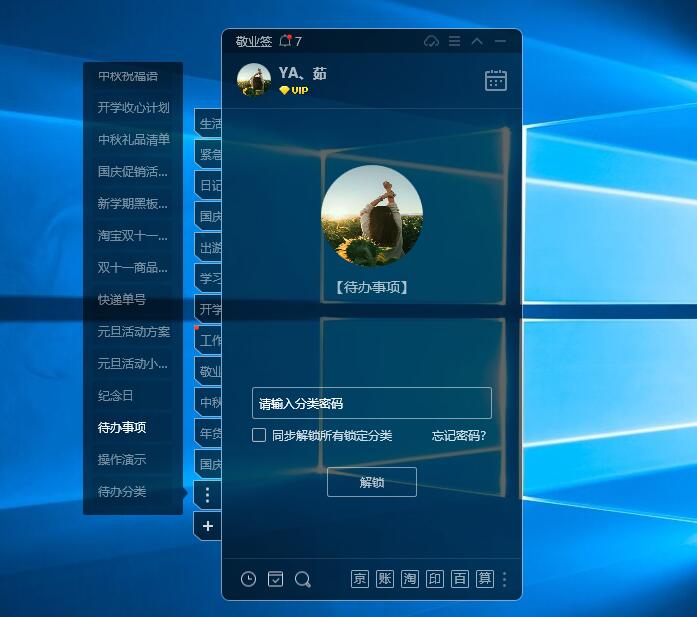Click the 敬业签 app title
This screenshot has width=697, height=617.
point(253,41)
